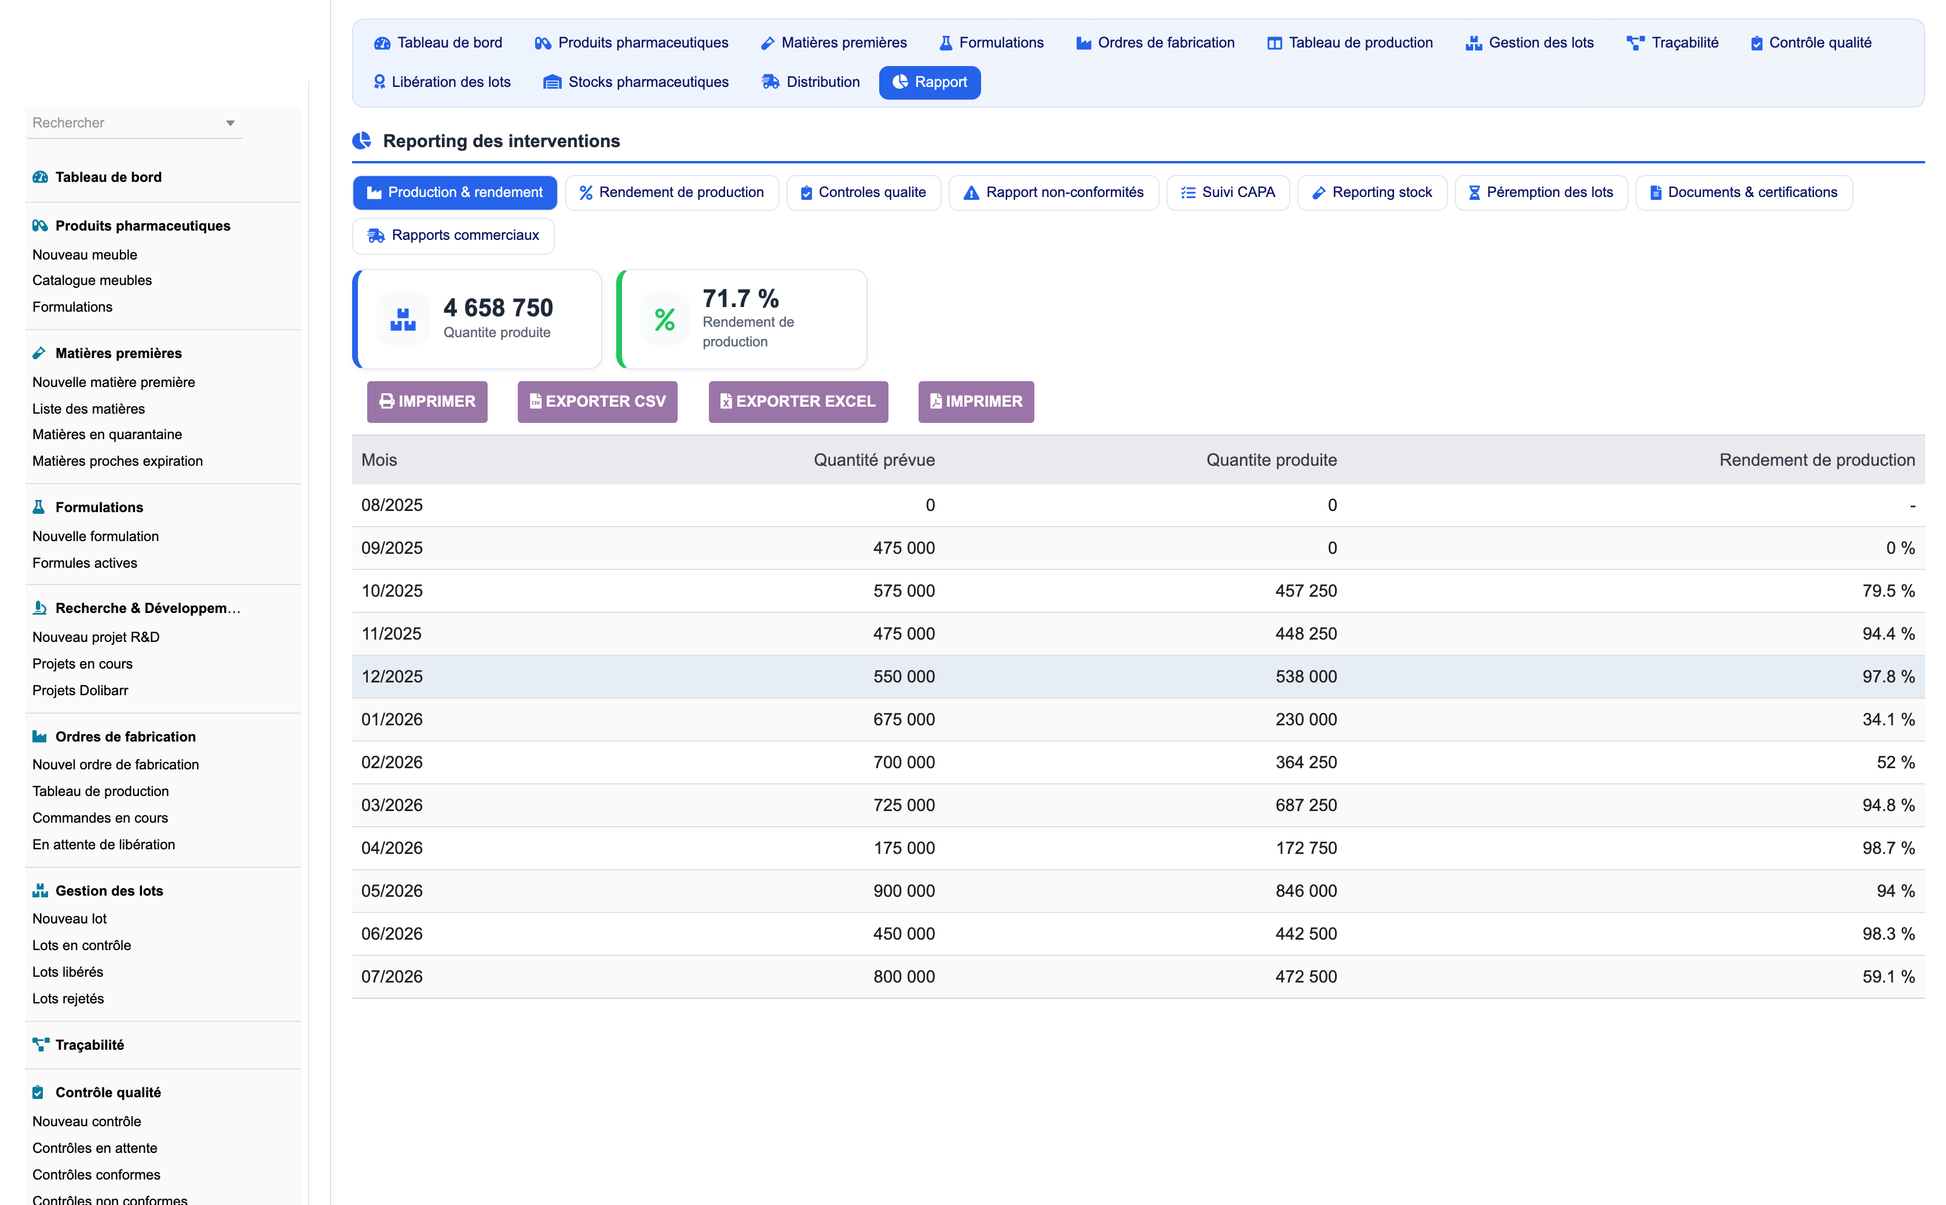Click the EXPORTER EXCEL button

(x=798, y=401)
